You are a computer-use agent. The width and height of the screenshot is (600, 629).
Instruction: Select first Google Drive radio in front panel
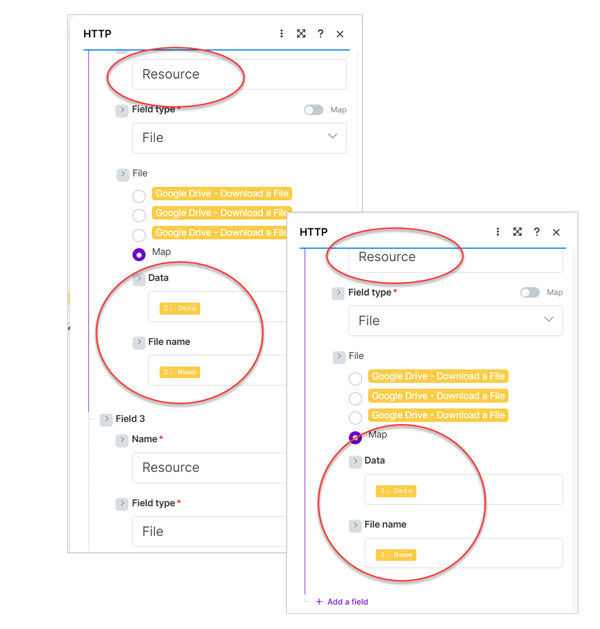pyautogui.click(x=355, y=379)
